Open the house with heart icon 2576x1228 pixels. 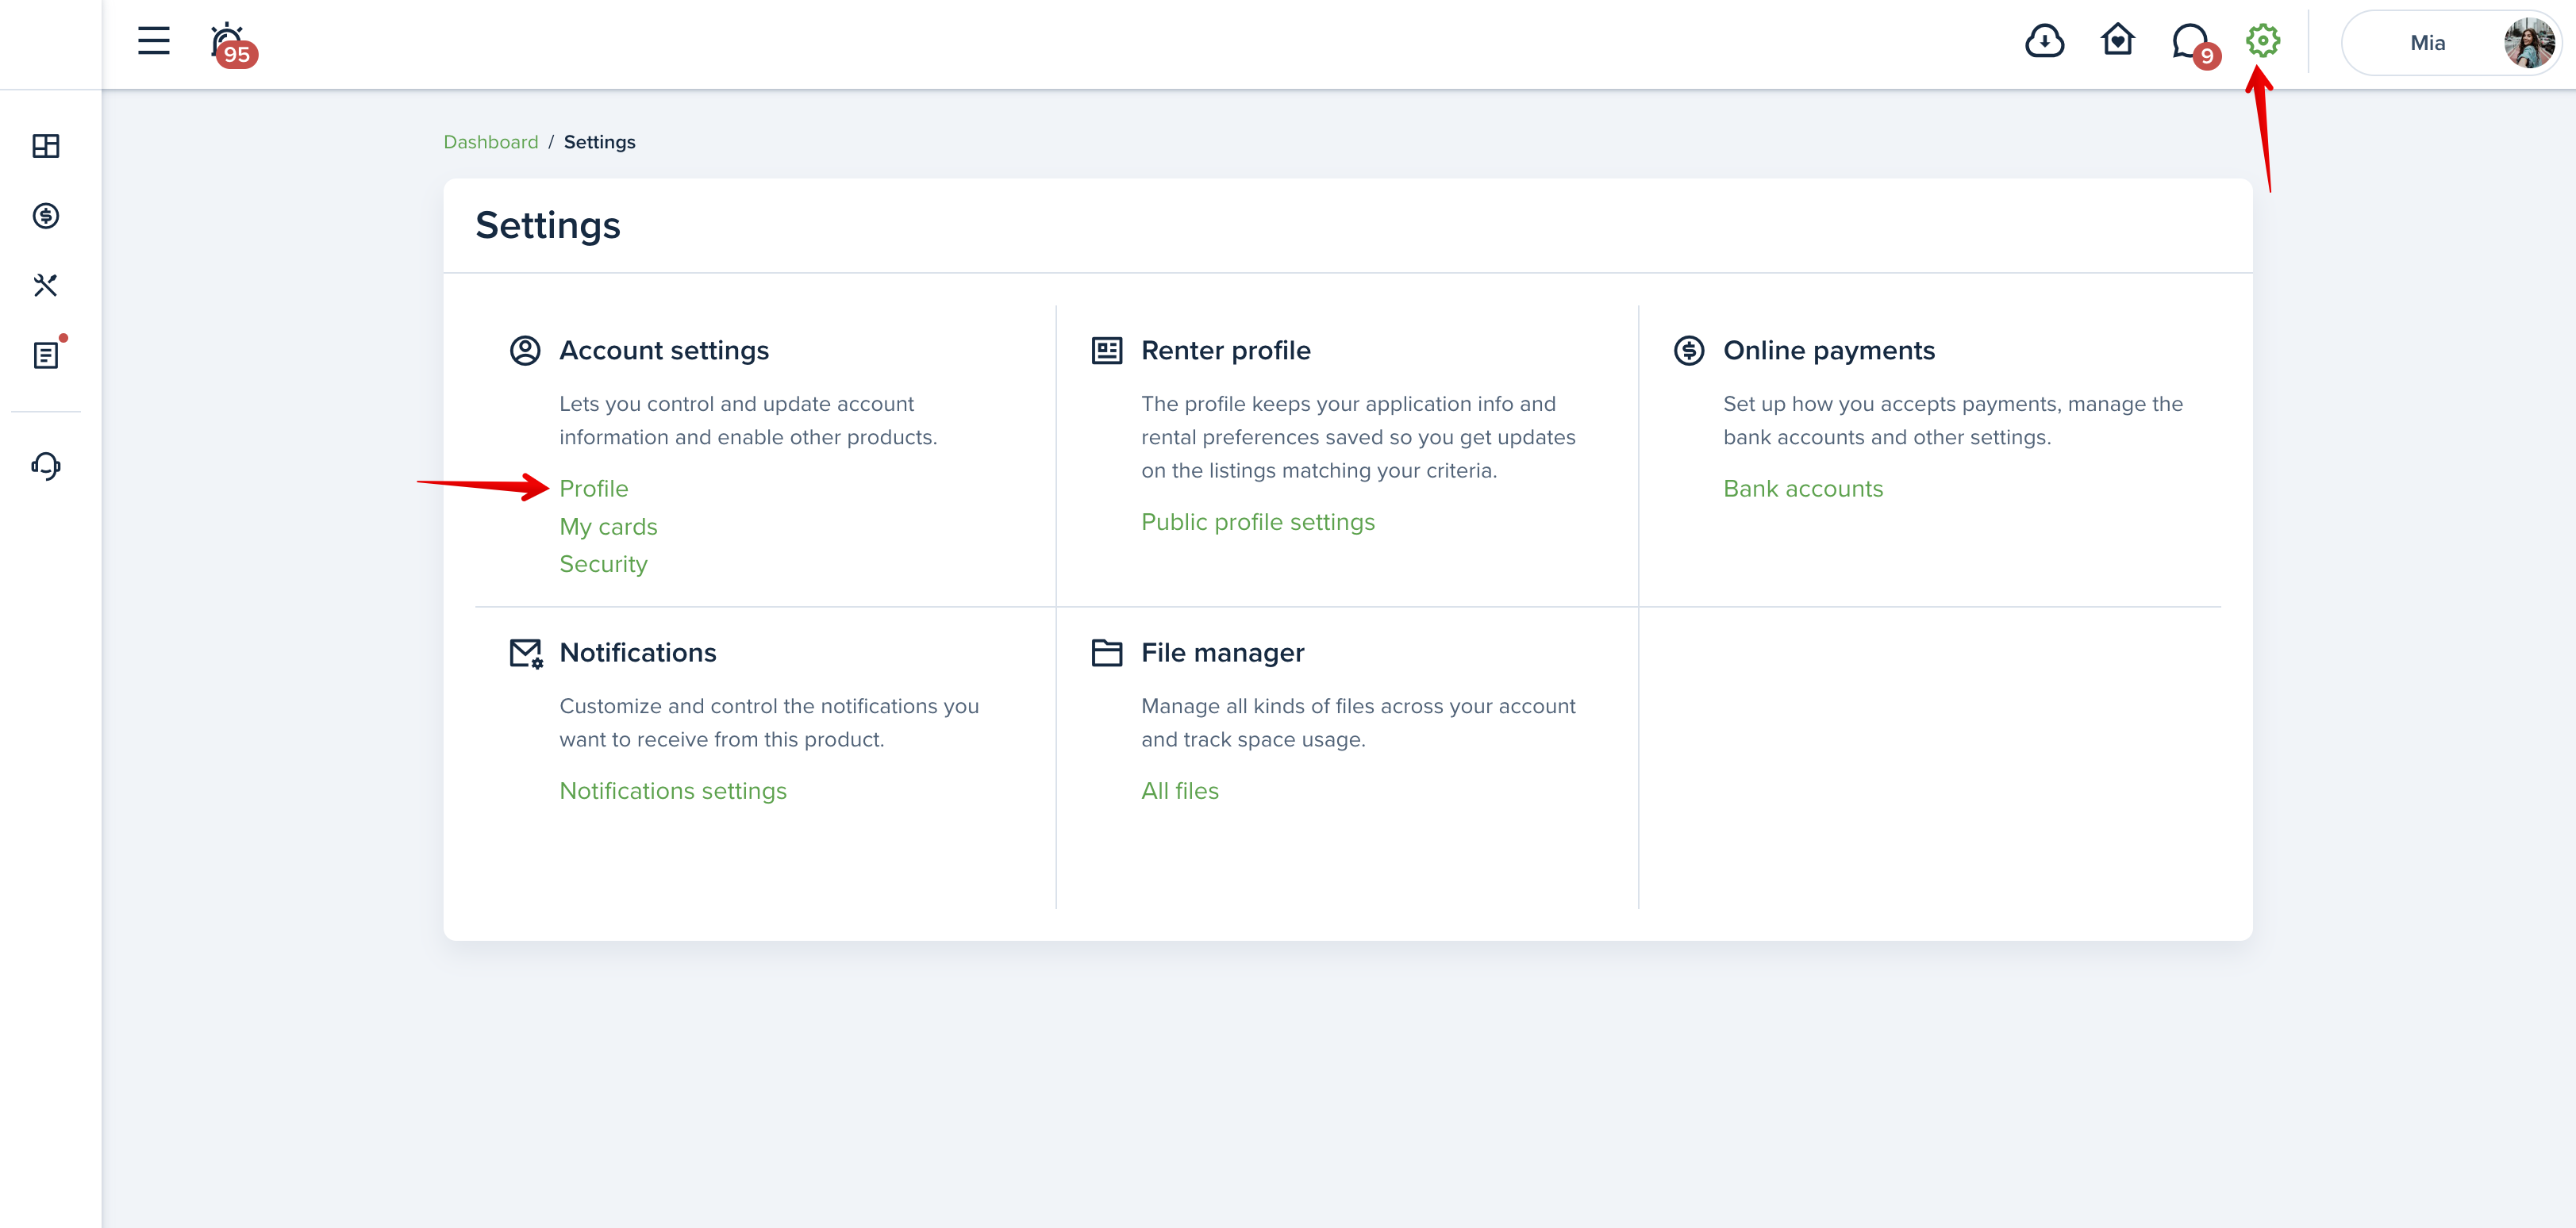coord(2117,40)
